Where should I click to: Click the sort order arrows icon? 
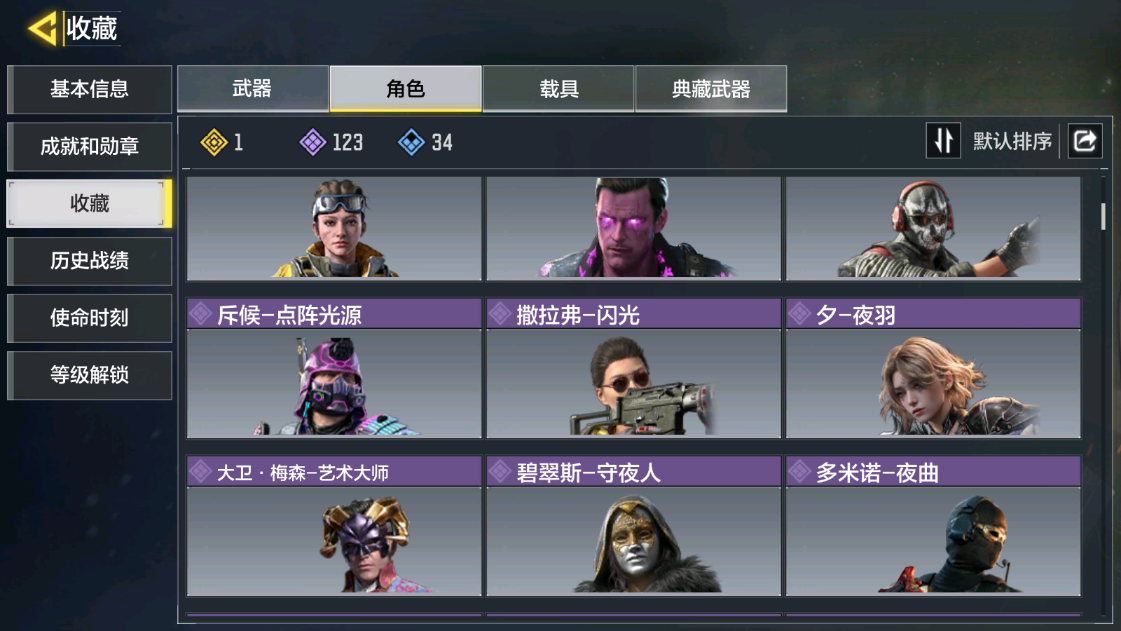click(943, 141)
